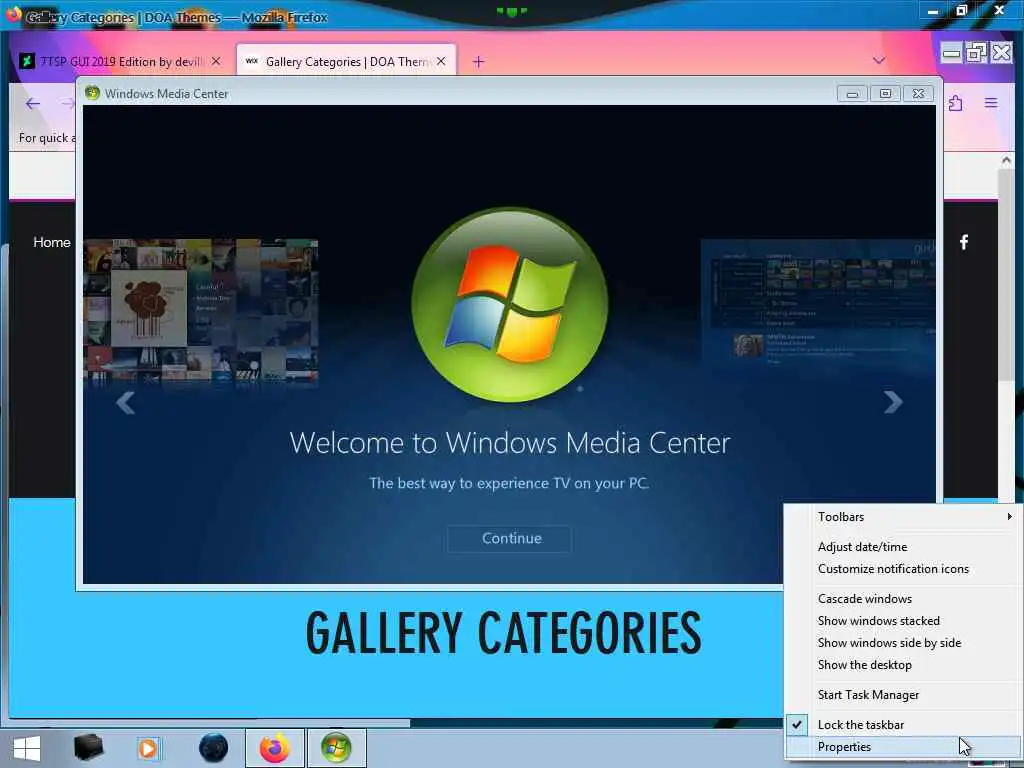1024x768 pixels.
Task: Select Customize notification icons
Action: 903,569
